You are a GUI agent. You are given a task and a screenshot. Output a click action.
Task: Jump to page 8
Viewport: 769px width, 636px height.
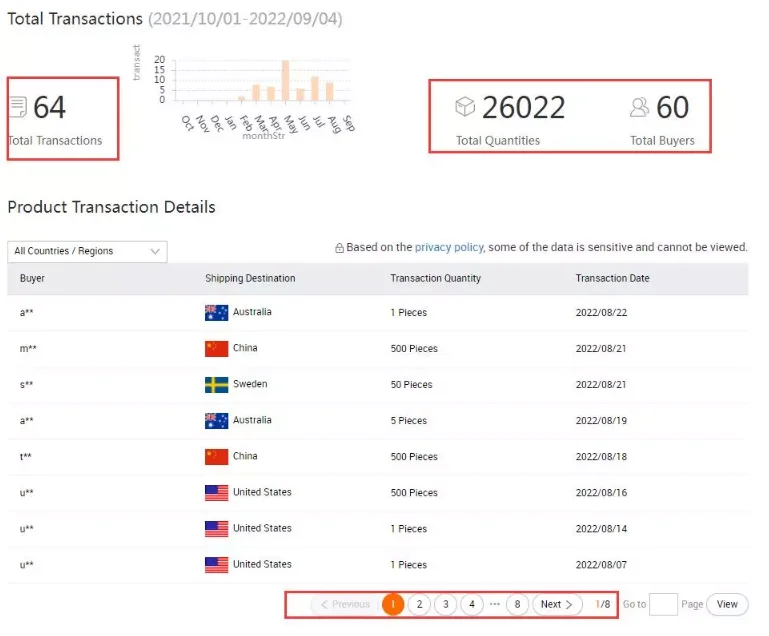(x=517, y=604)
